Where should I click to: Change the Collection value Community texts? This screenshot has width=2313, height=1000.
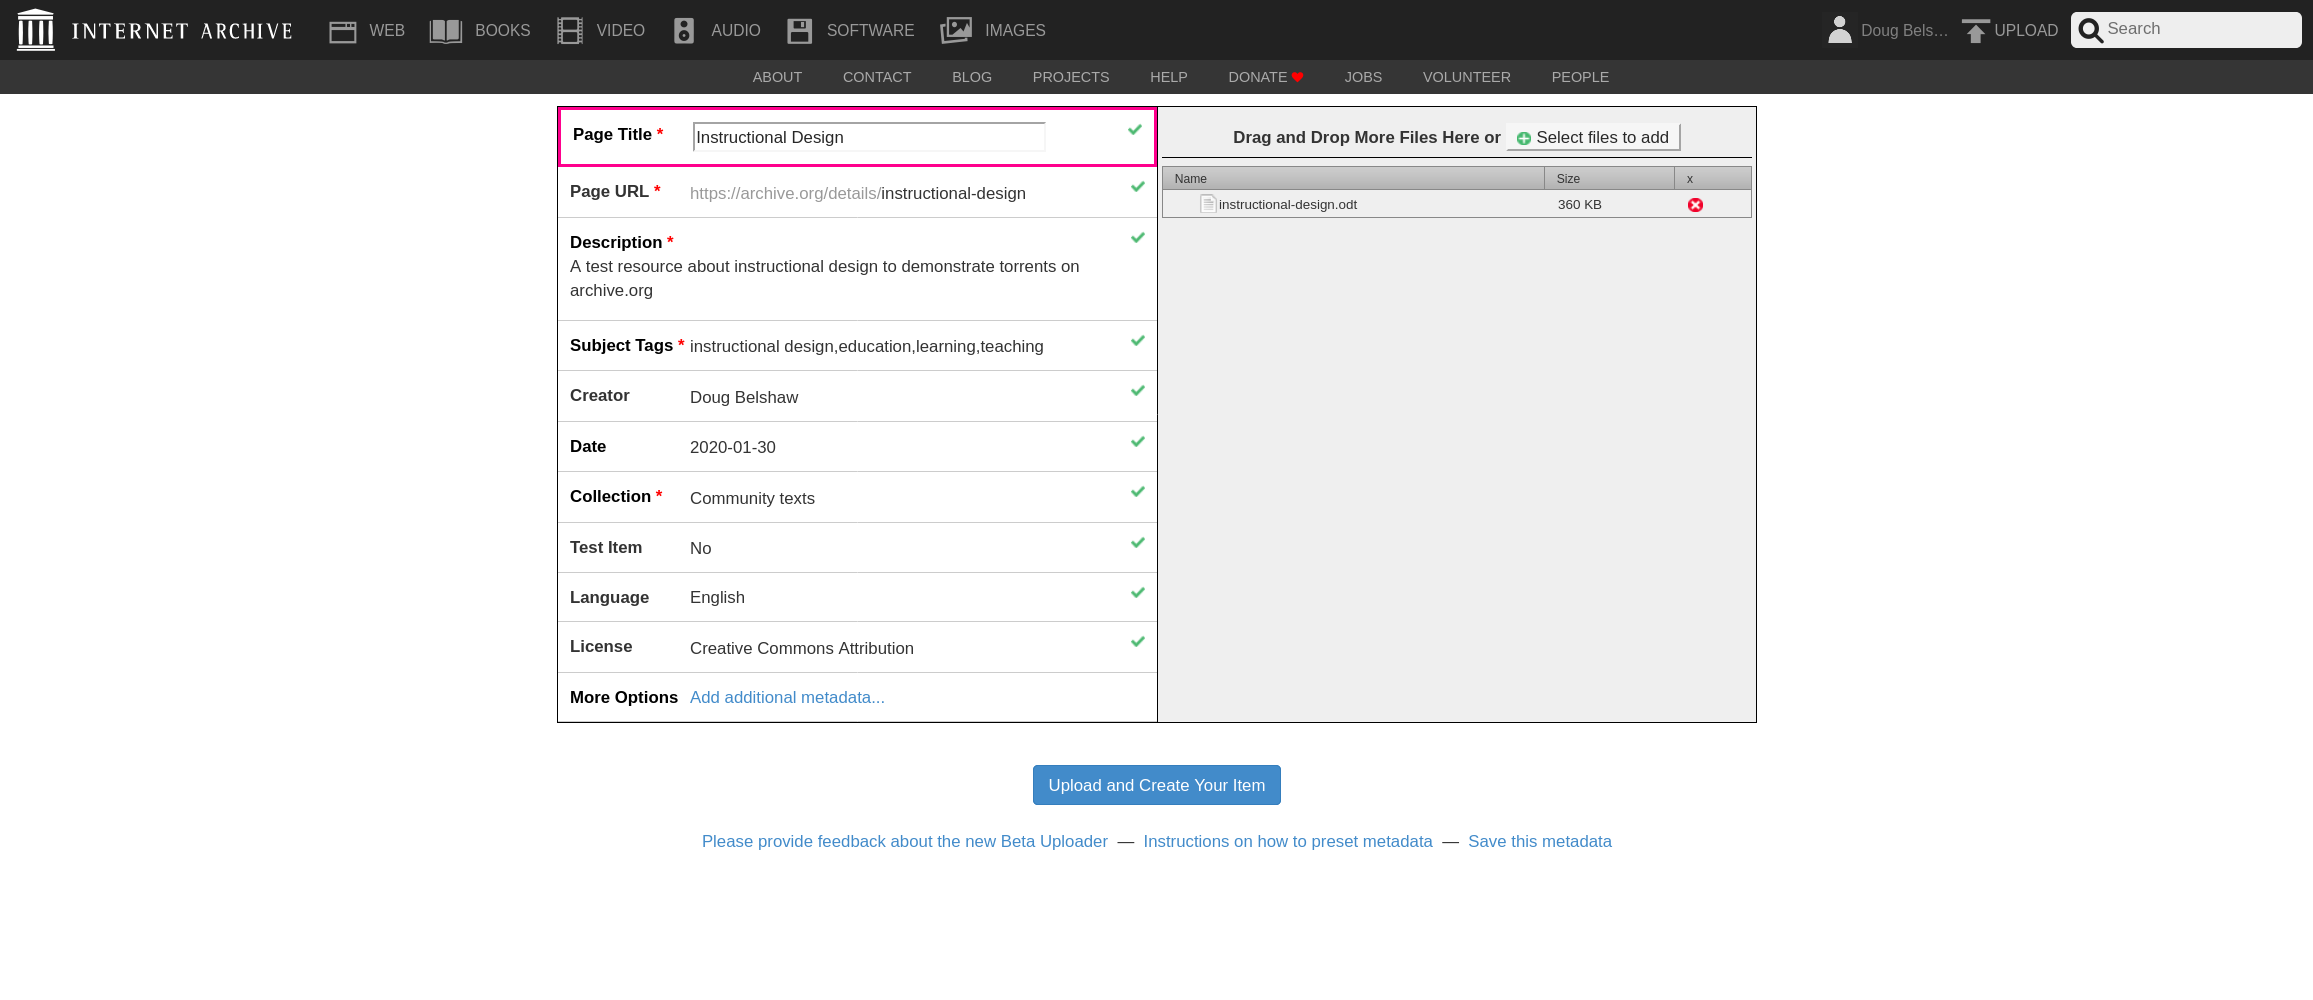(752, 498)
